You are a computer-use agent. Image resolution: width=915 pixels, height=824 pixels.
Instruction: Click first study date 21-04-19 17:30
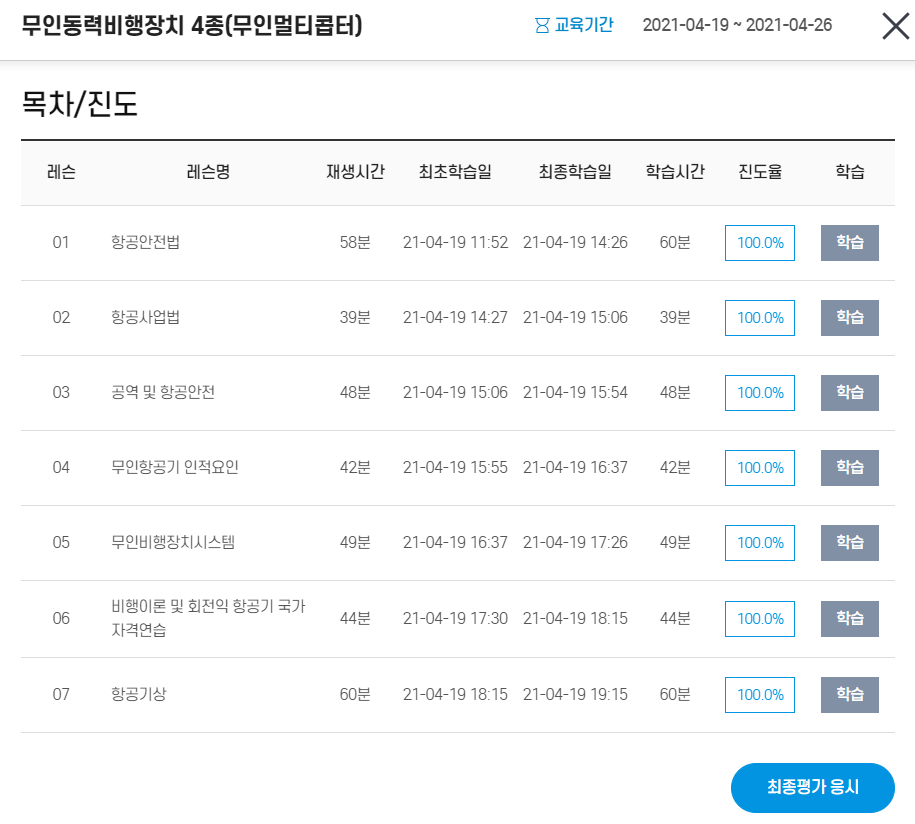(455, 618)
